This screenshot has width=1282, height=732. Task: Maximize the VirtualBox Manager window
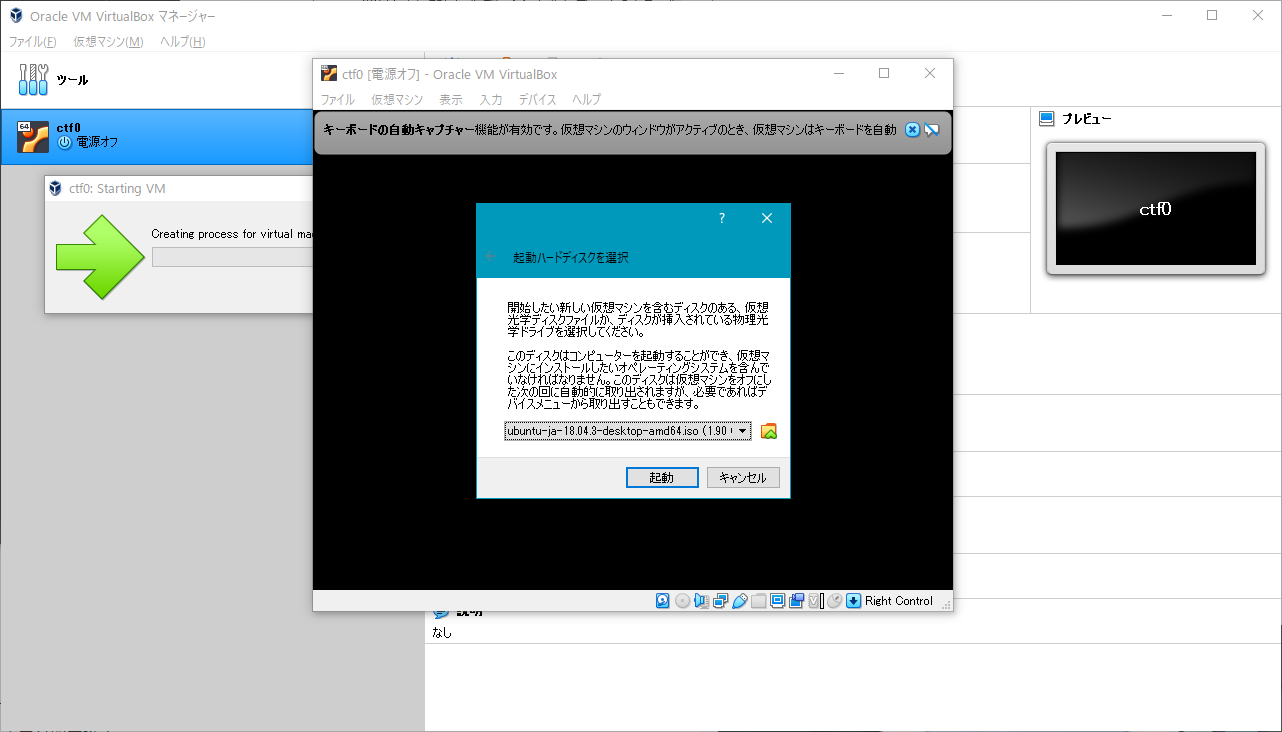pyautogui.click(x=1212, y=16)
